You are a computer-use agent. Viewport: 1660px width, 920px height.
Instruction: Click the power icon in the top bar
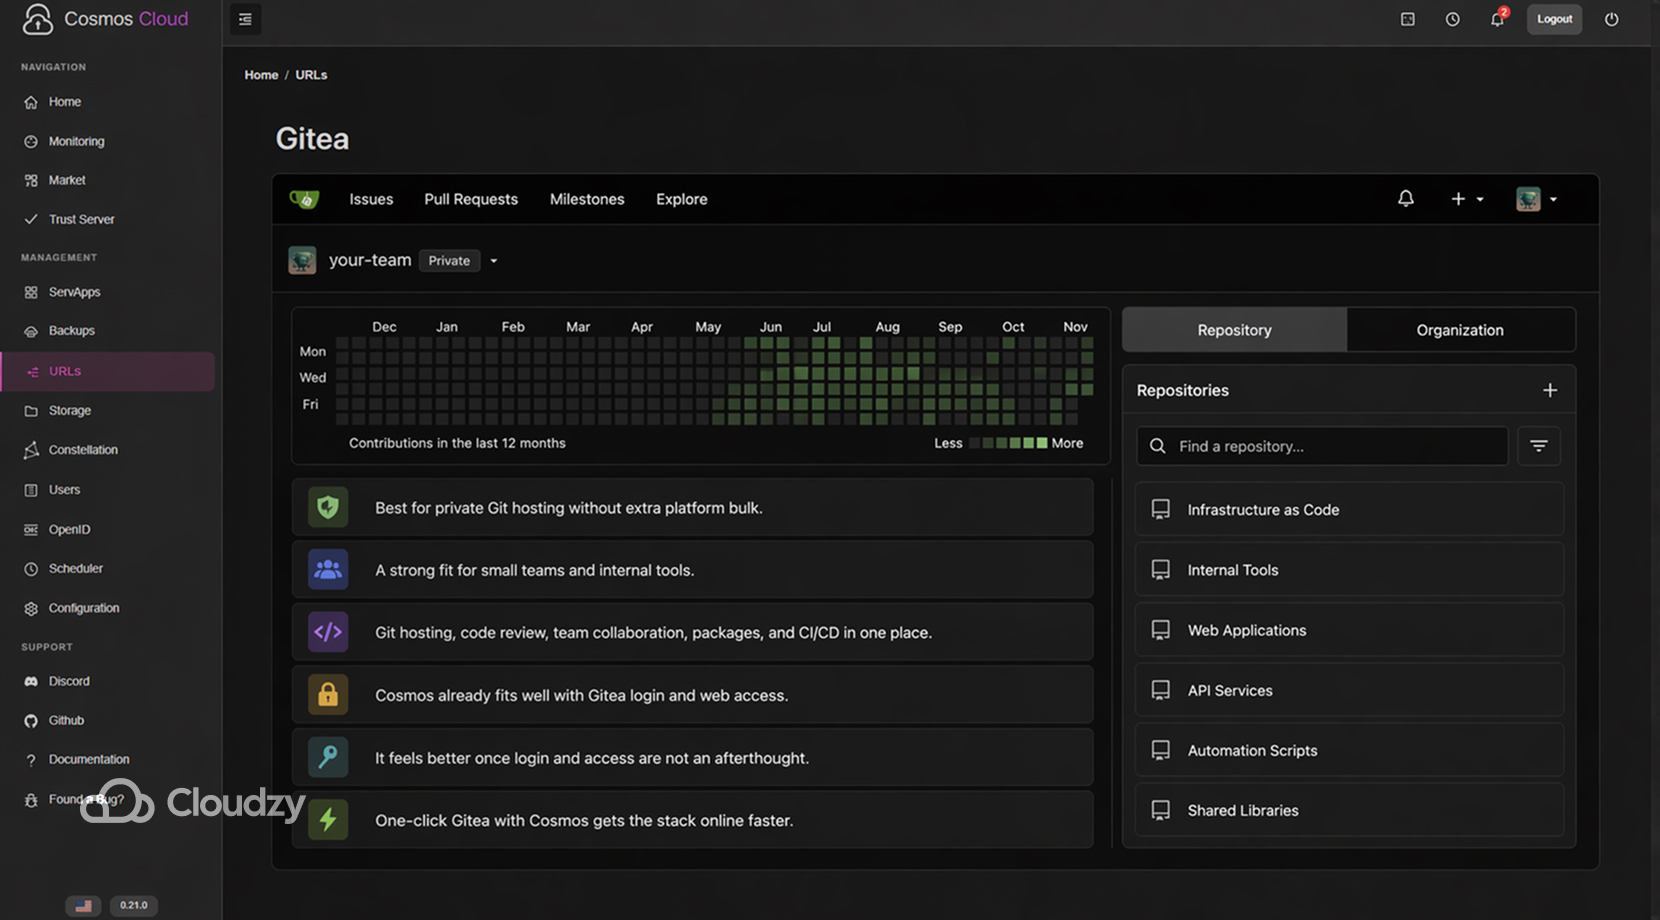1611,19
